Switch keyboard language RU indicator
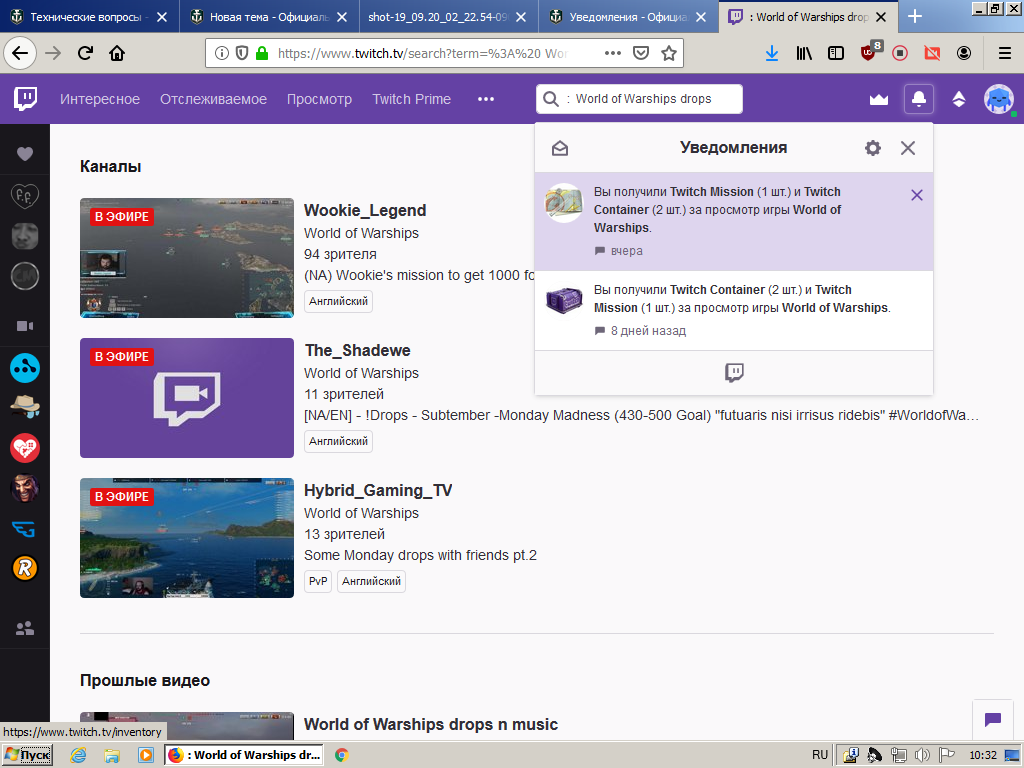Viewport: 1024px width, 768px height. click(x=820, y=755)
